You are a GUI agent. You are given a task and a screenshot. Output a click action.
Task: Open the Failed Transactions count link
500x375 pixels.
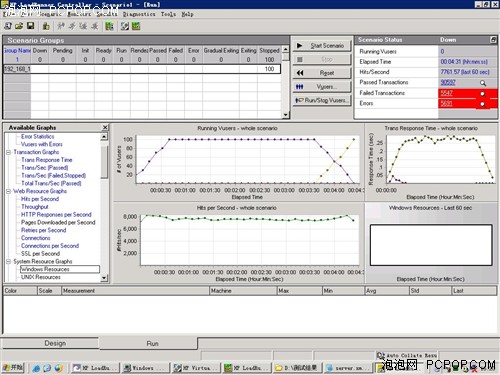click(x=446, y=93)
